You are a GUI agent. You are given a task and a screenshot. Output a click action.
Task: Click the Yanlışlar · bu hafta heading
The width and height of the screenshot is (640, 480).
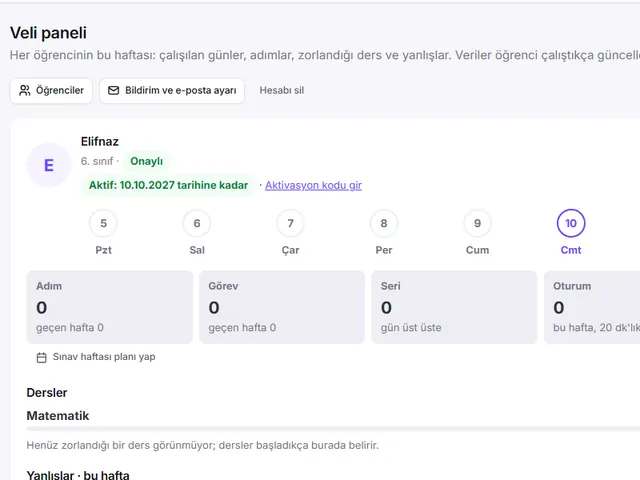pyautogui.click(x=78, y=475)
